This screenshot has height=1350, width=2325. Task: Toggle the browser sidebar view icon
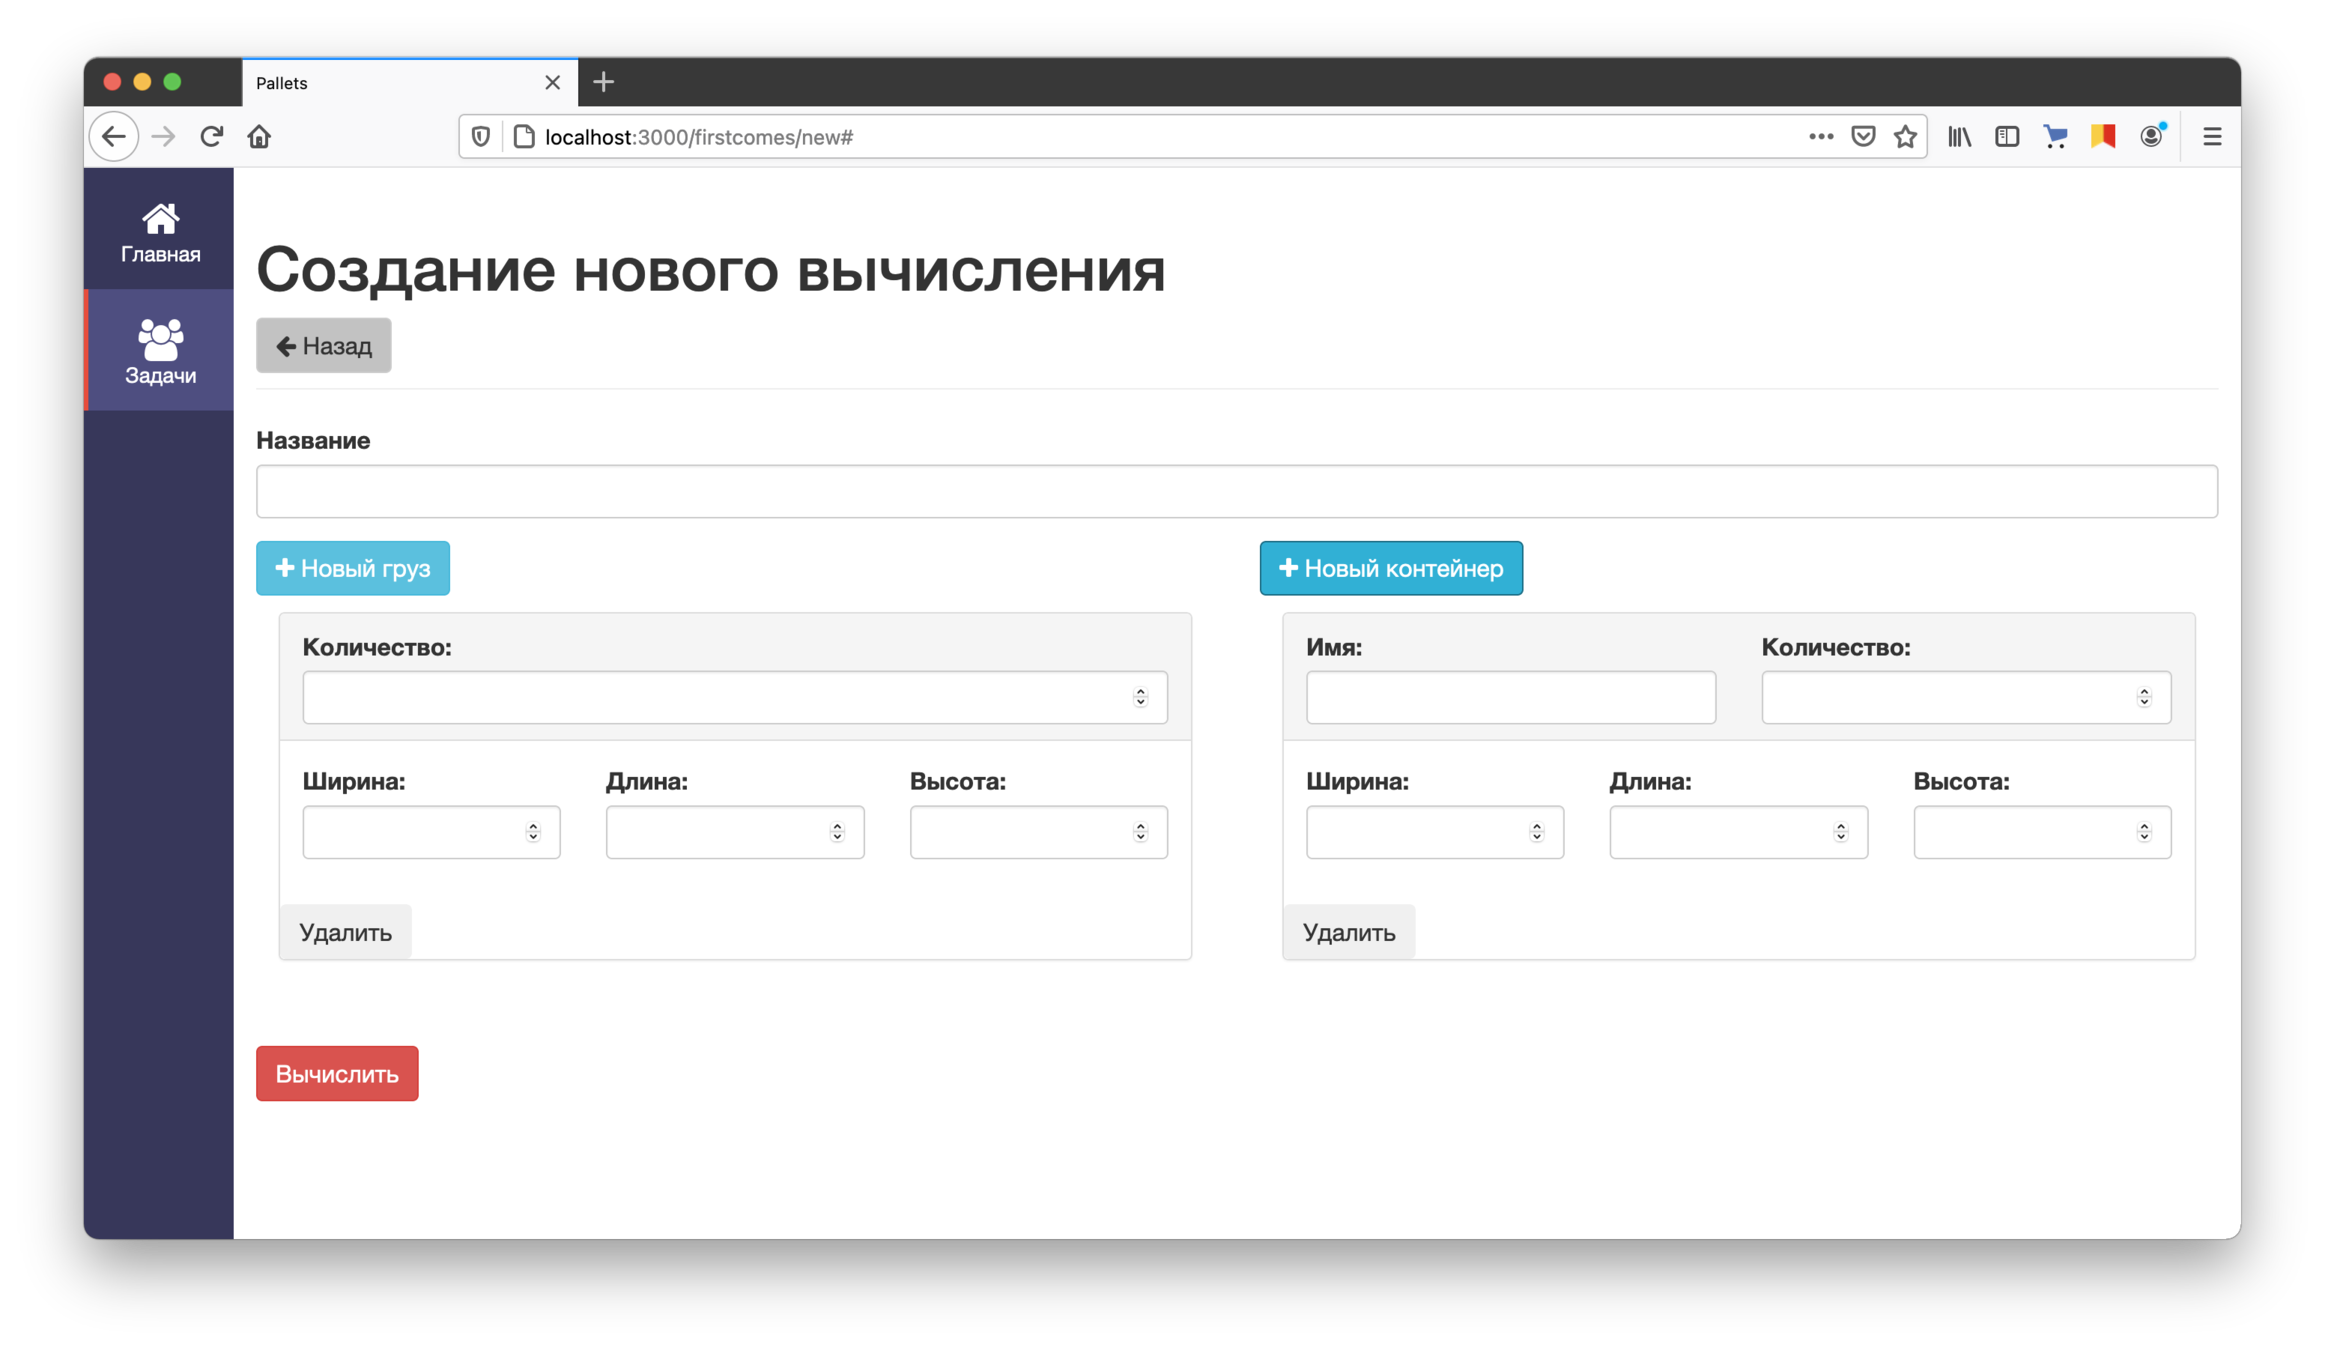click(2007, 137)
